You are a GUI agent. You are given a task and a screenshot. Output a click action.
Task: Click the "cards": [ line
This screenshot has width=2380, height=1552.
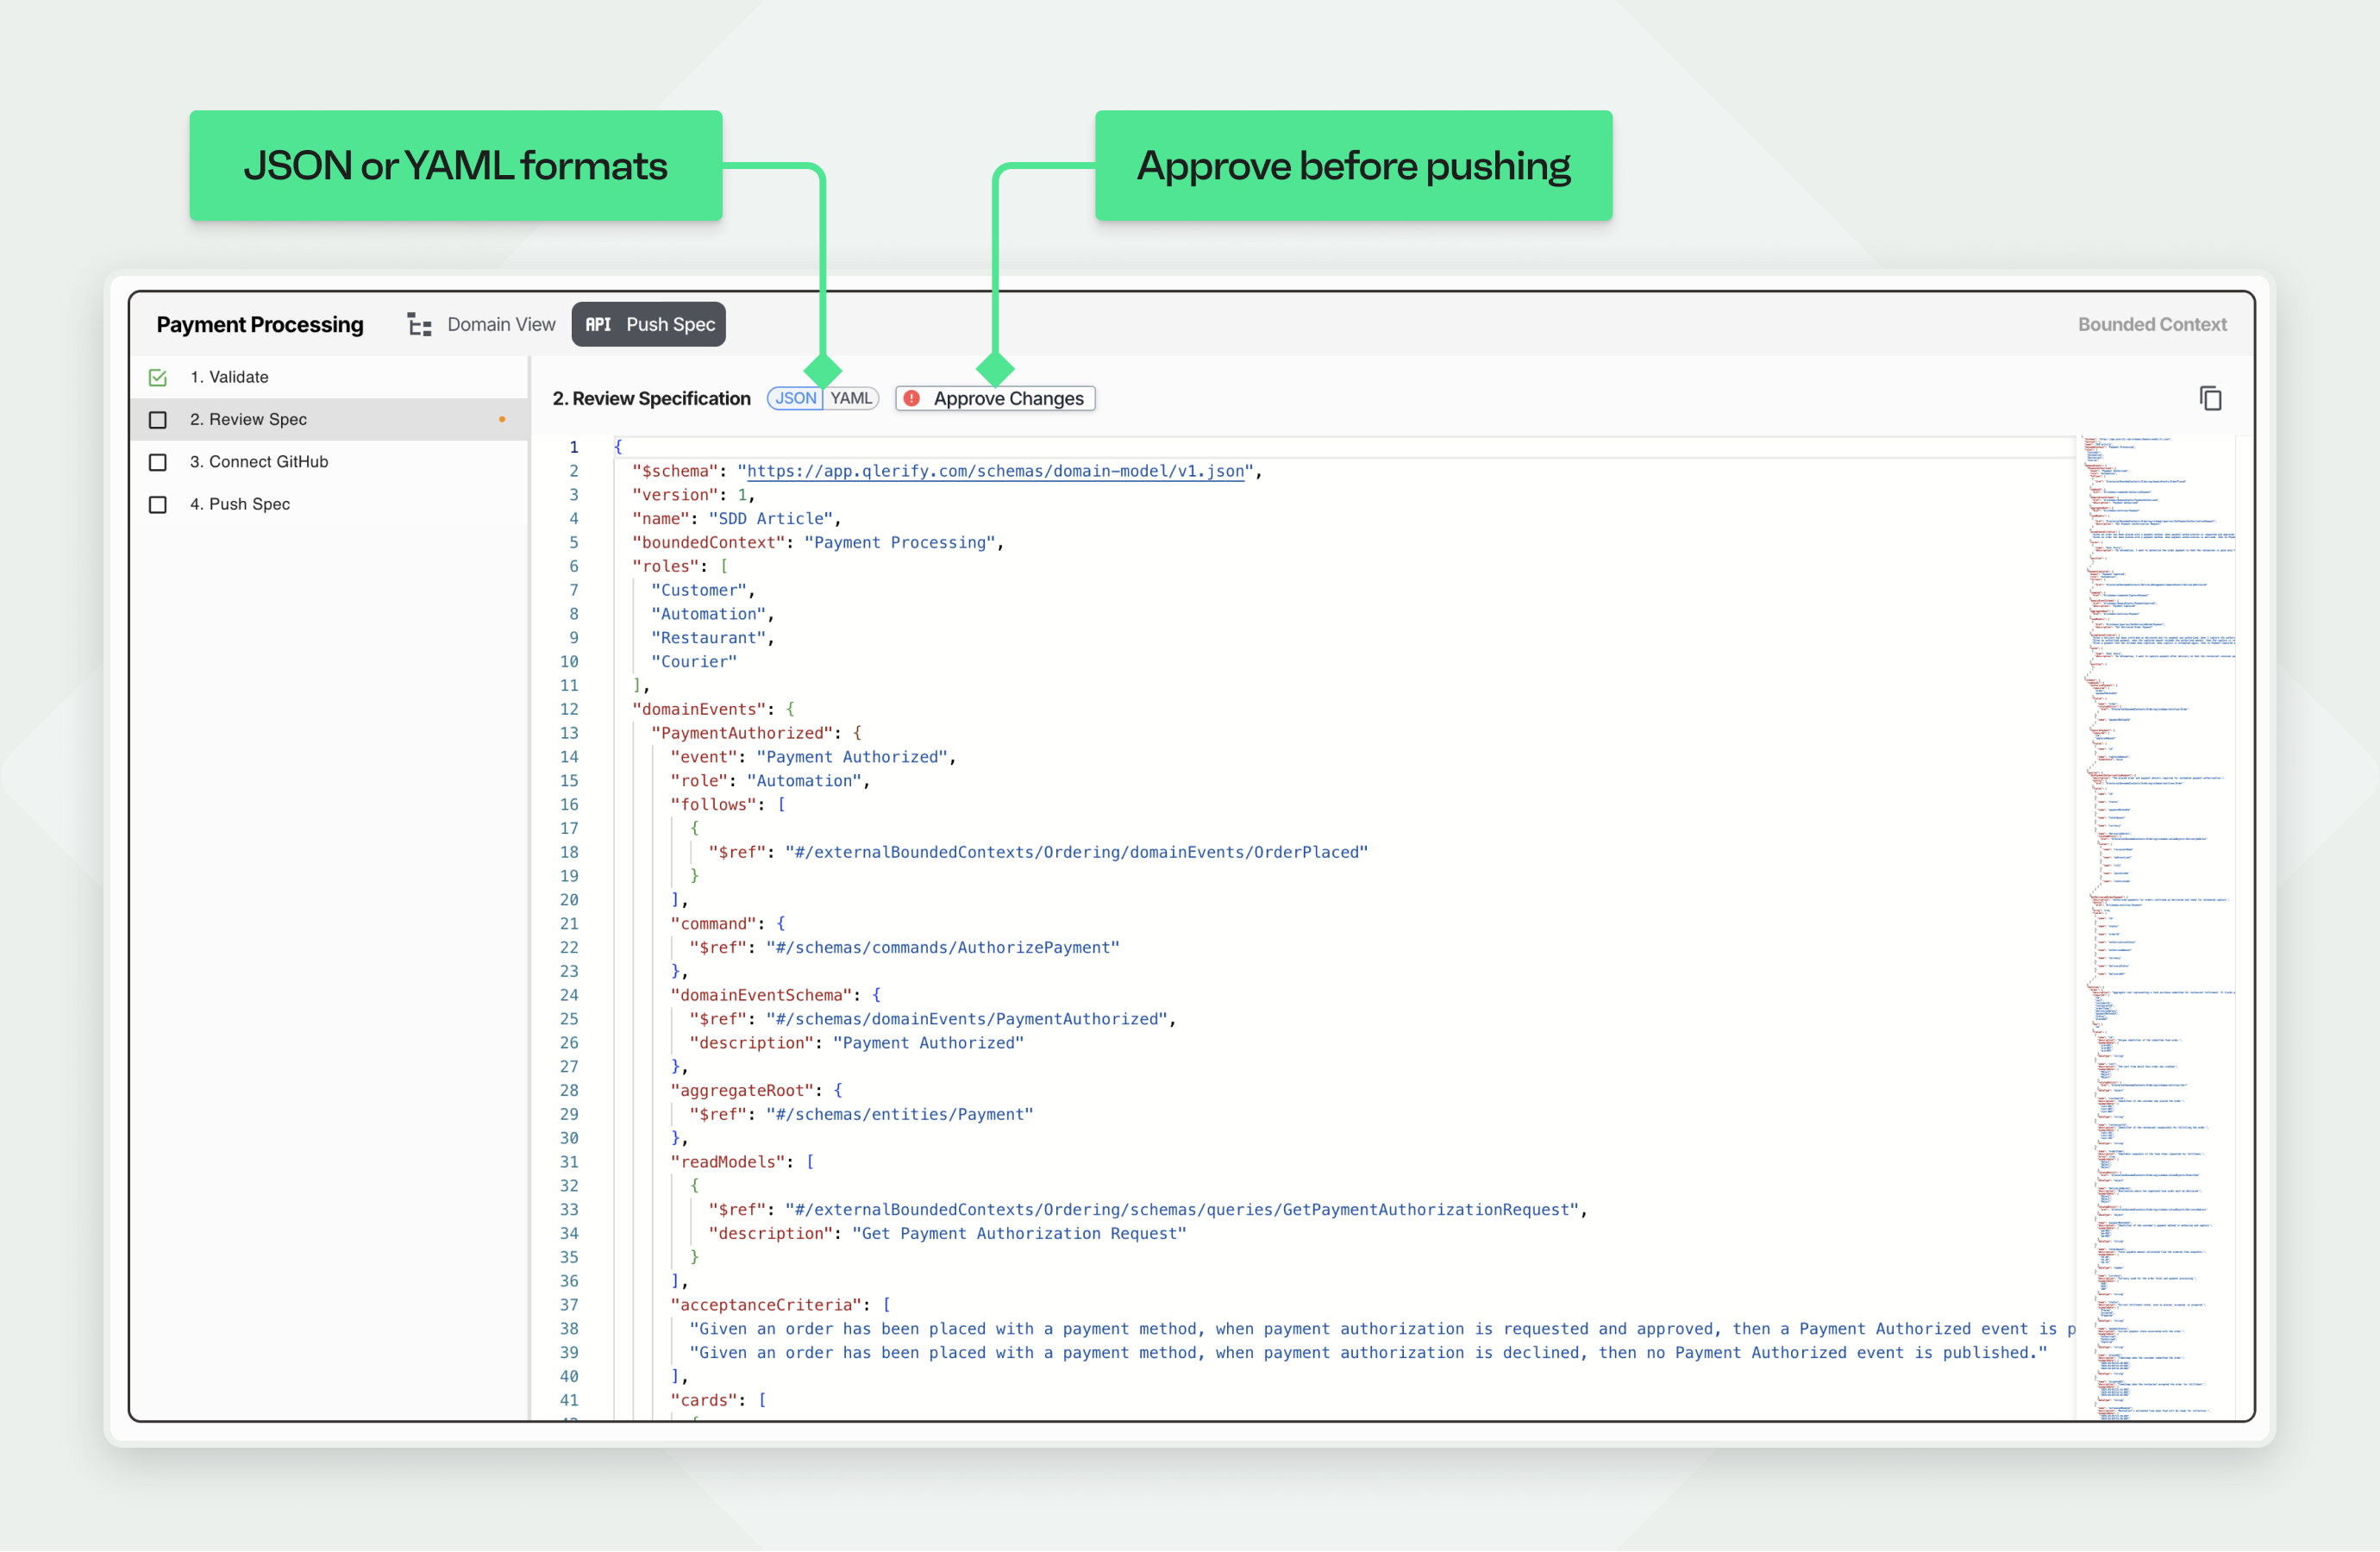(x=718, y=1400)
